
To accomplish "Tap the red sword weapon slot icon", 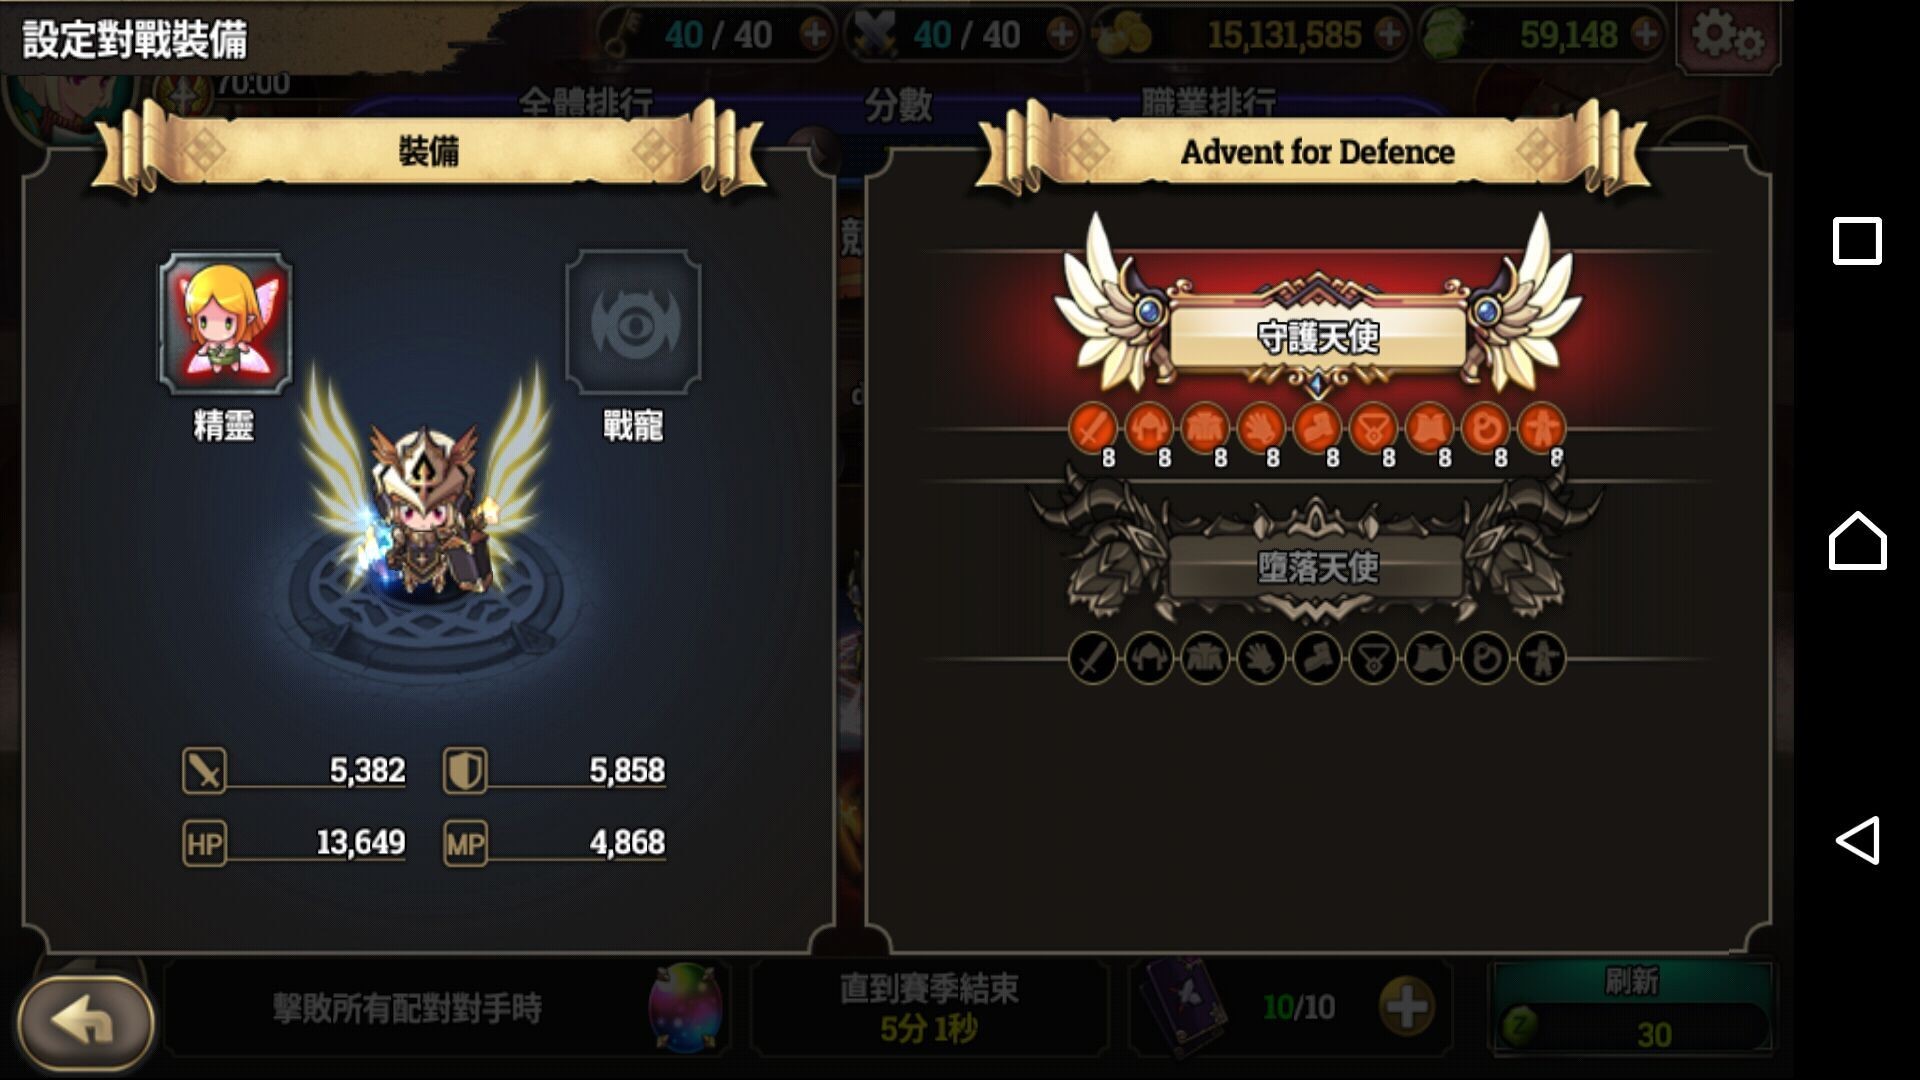I will click(x=1093, y=429).
